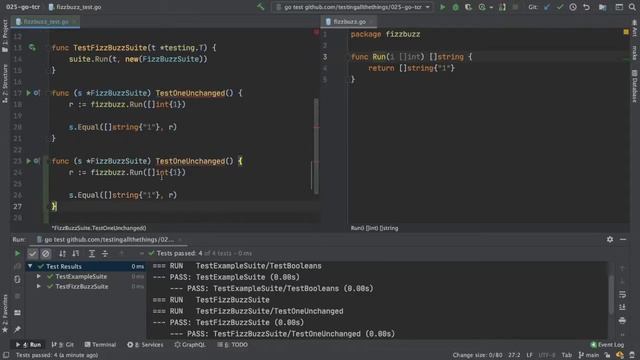
Task: Expand the TestExampleSuite node
Action: (39, 276)
